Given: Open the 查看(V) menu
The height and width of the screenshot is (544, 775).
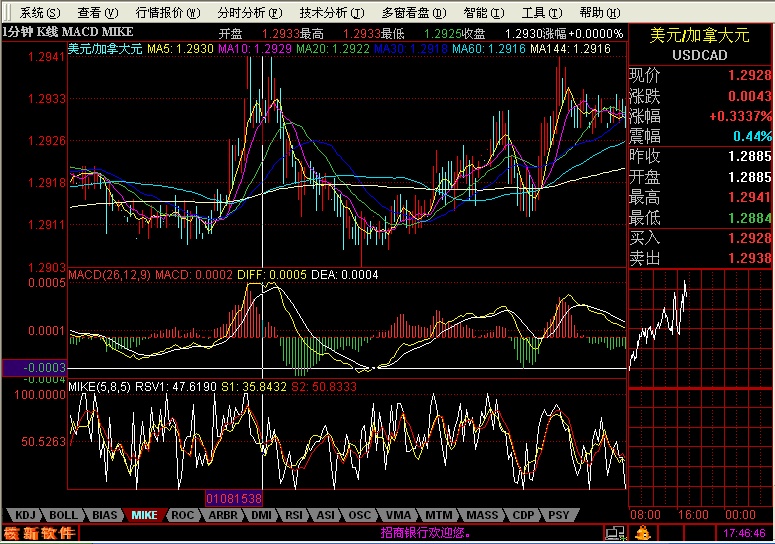Looking at the screenshot, I should point(97,12).
